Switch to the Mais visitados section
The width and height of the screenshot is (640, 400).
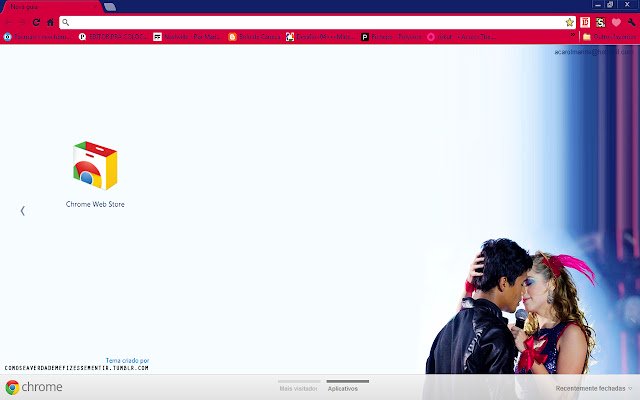pos(299,387)
